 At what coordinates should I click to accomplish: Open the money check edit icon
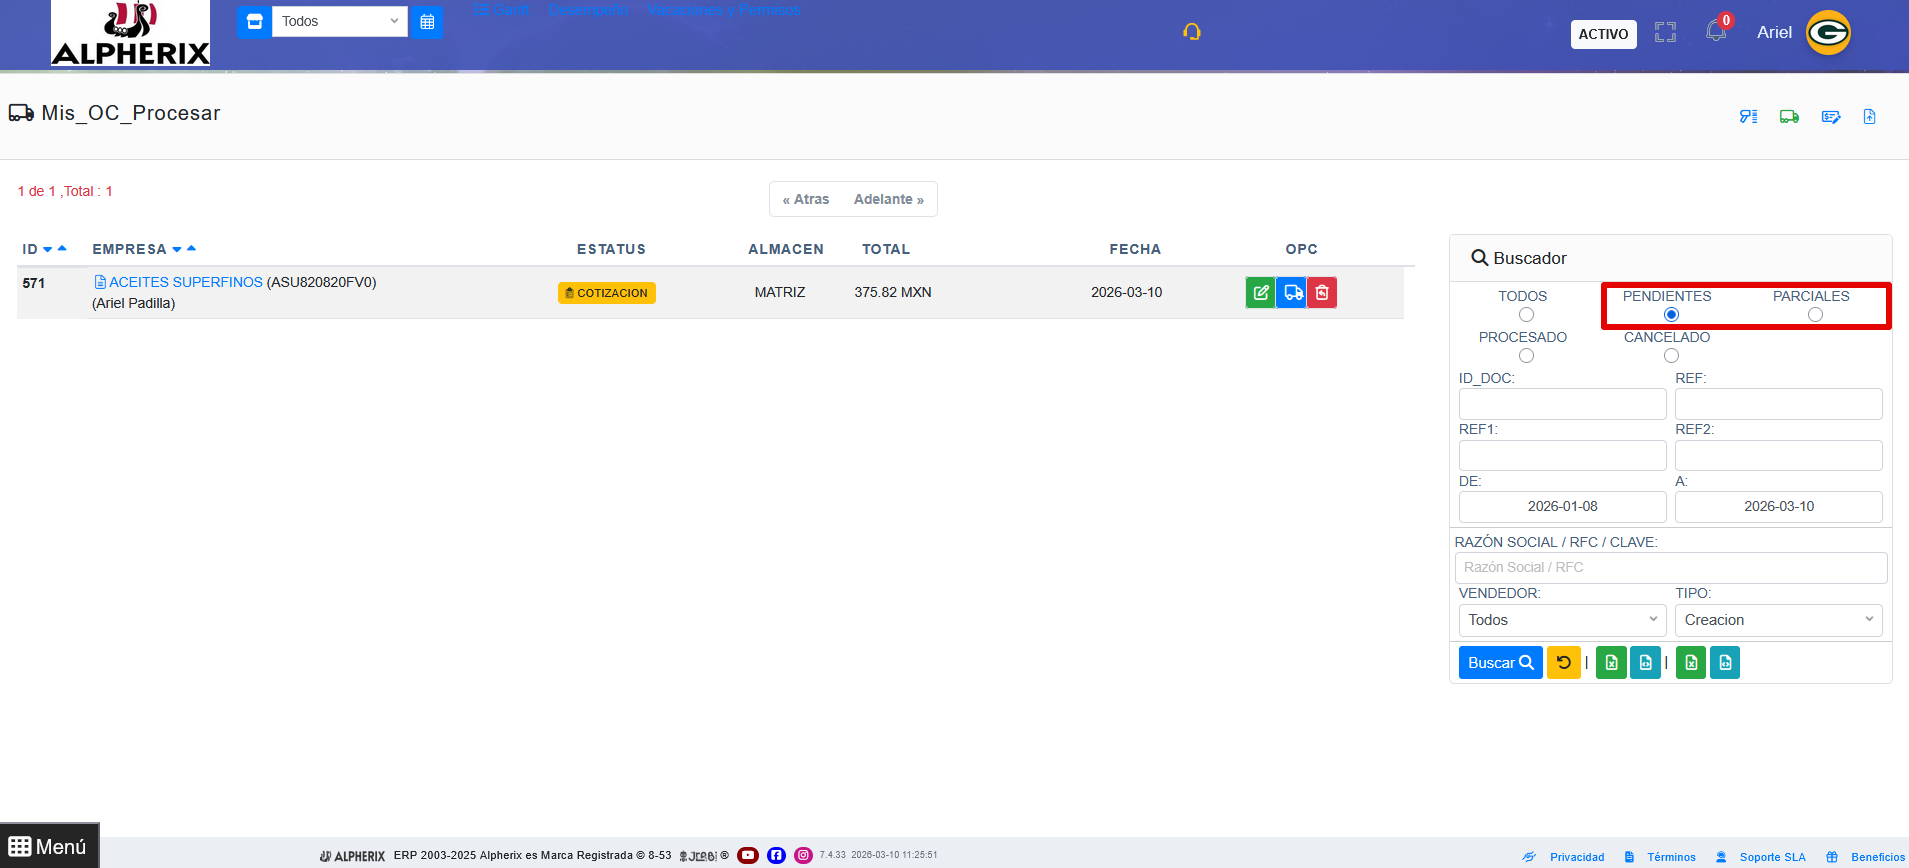pos(1831,117)
